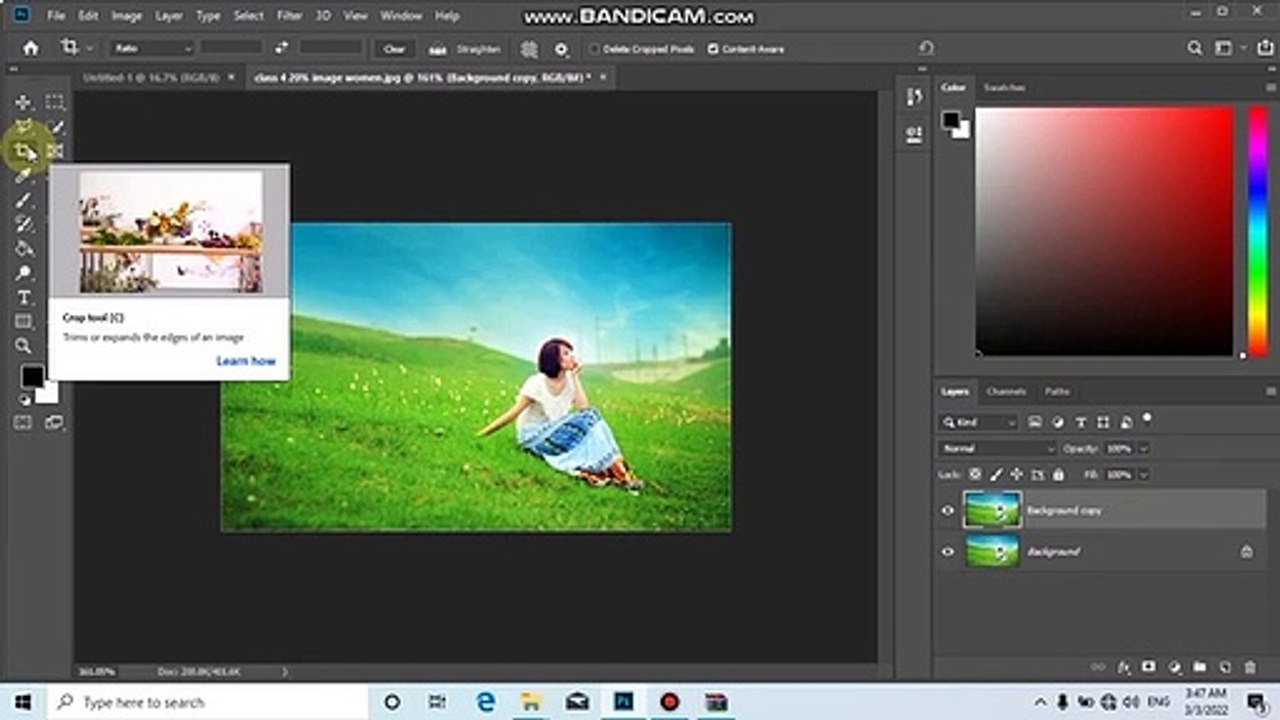Create new fill or adjustment layer
This screenshot has height=720, width=1280.
(x=1174, y=667)
